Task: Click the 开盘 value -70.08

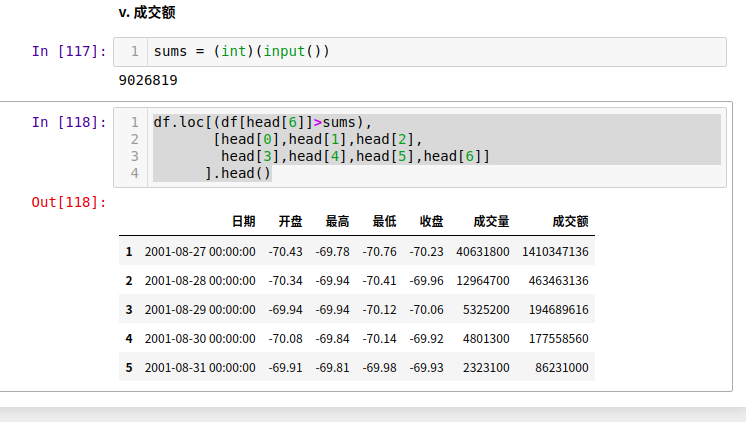Action: pyautogui.click(x=285, y=339)
